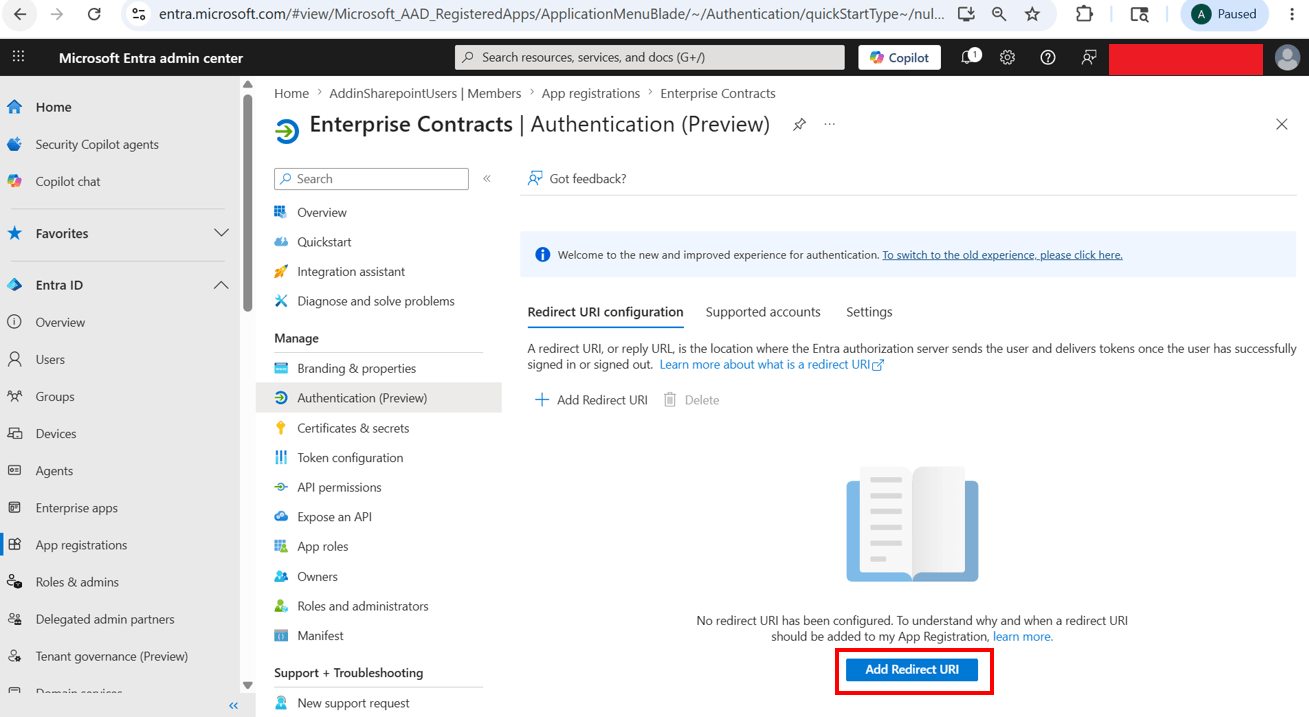The height and width of the screenshot is (717, 1309).
Task: Open Devices in left navigation
Action: click(x=56, y=433)
